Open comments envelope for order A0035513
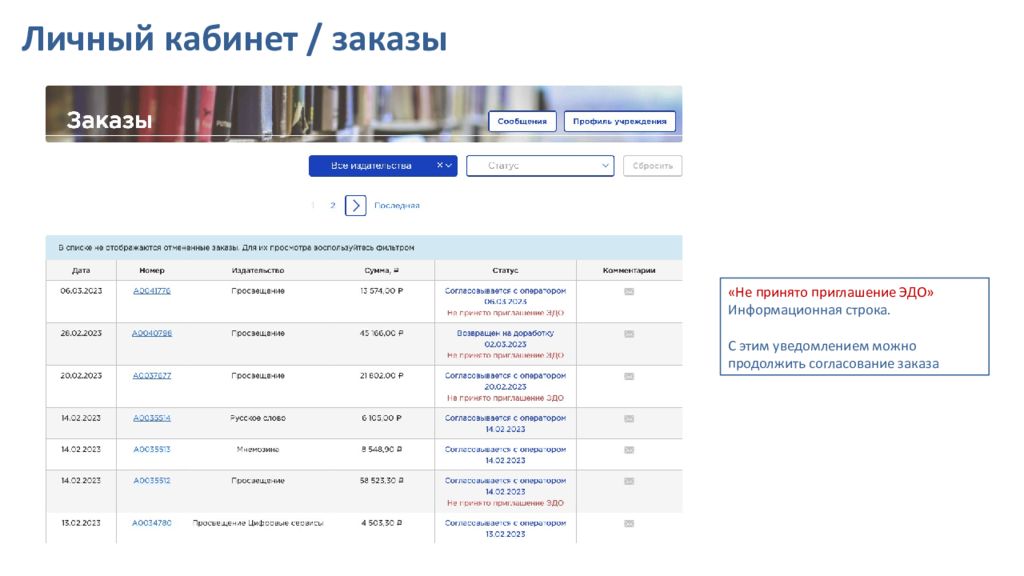This screenshot has width=1024, height=576. [x=629, y=450]
